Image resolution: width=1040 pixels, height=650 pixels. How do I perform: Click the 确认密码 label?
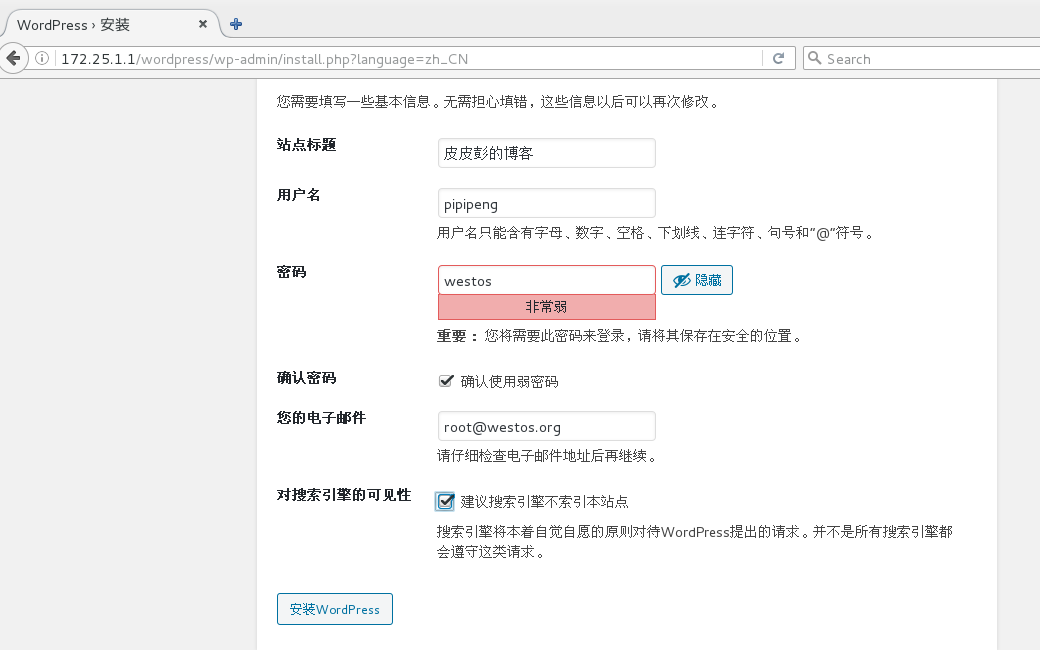(306, 378)
